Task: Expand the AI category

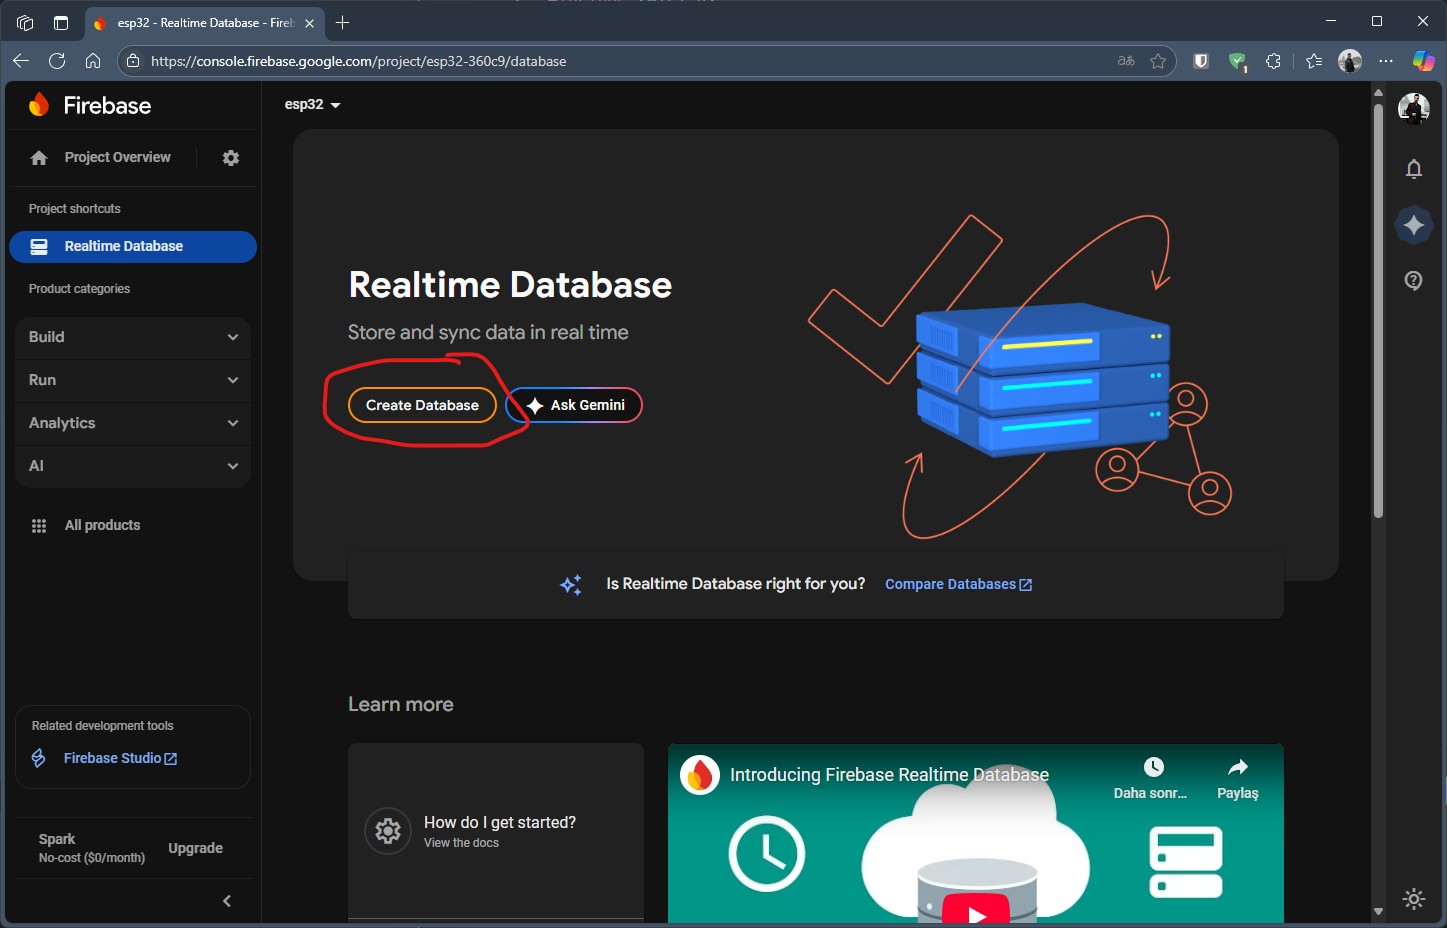Action: (133, 466)
